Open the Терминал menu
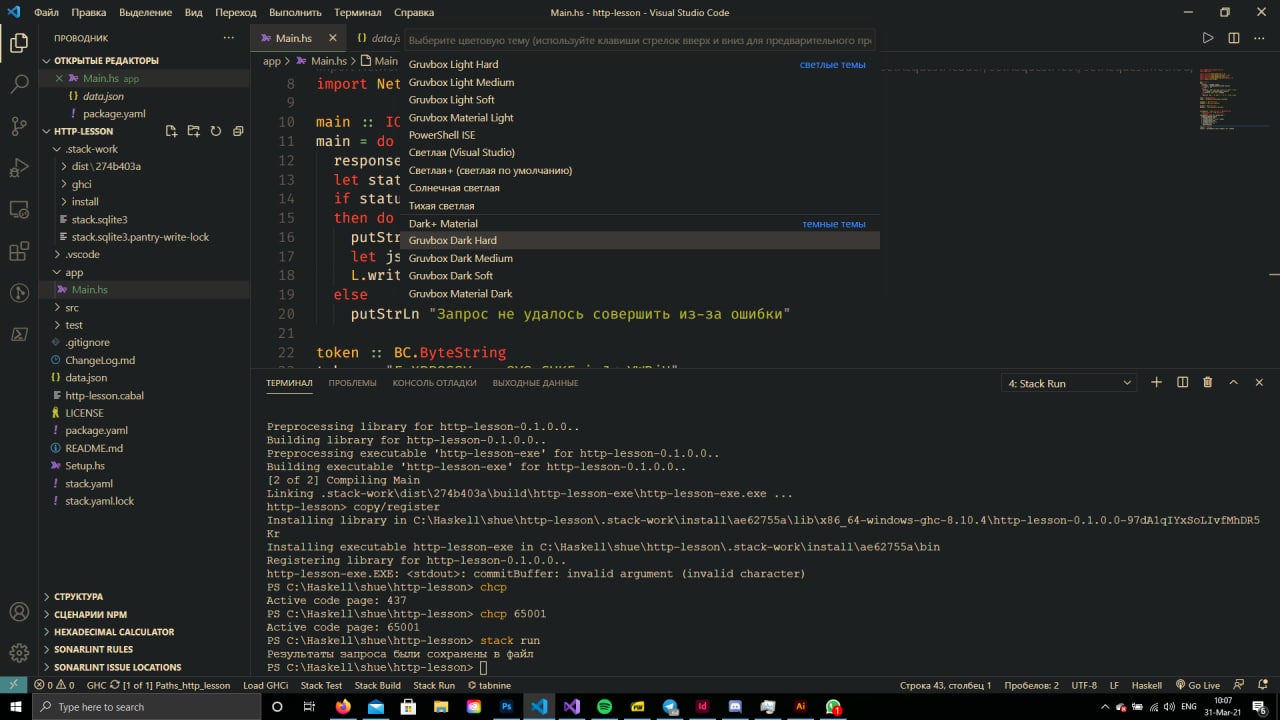Screen dimensions: 1280x720 pyautogui.click(x=358, y=13)
